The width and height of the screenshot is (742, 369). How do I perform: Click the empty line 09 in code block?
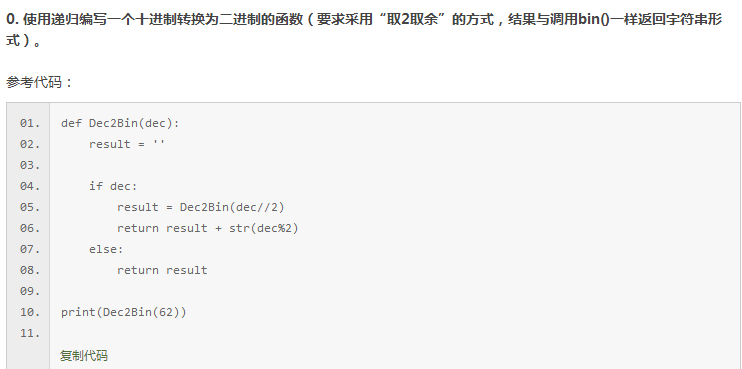395,291
